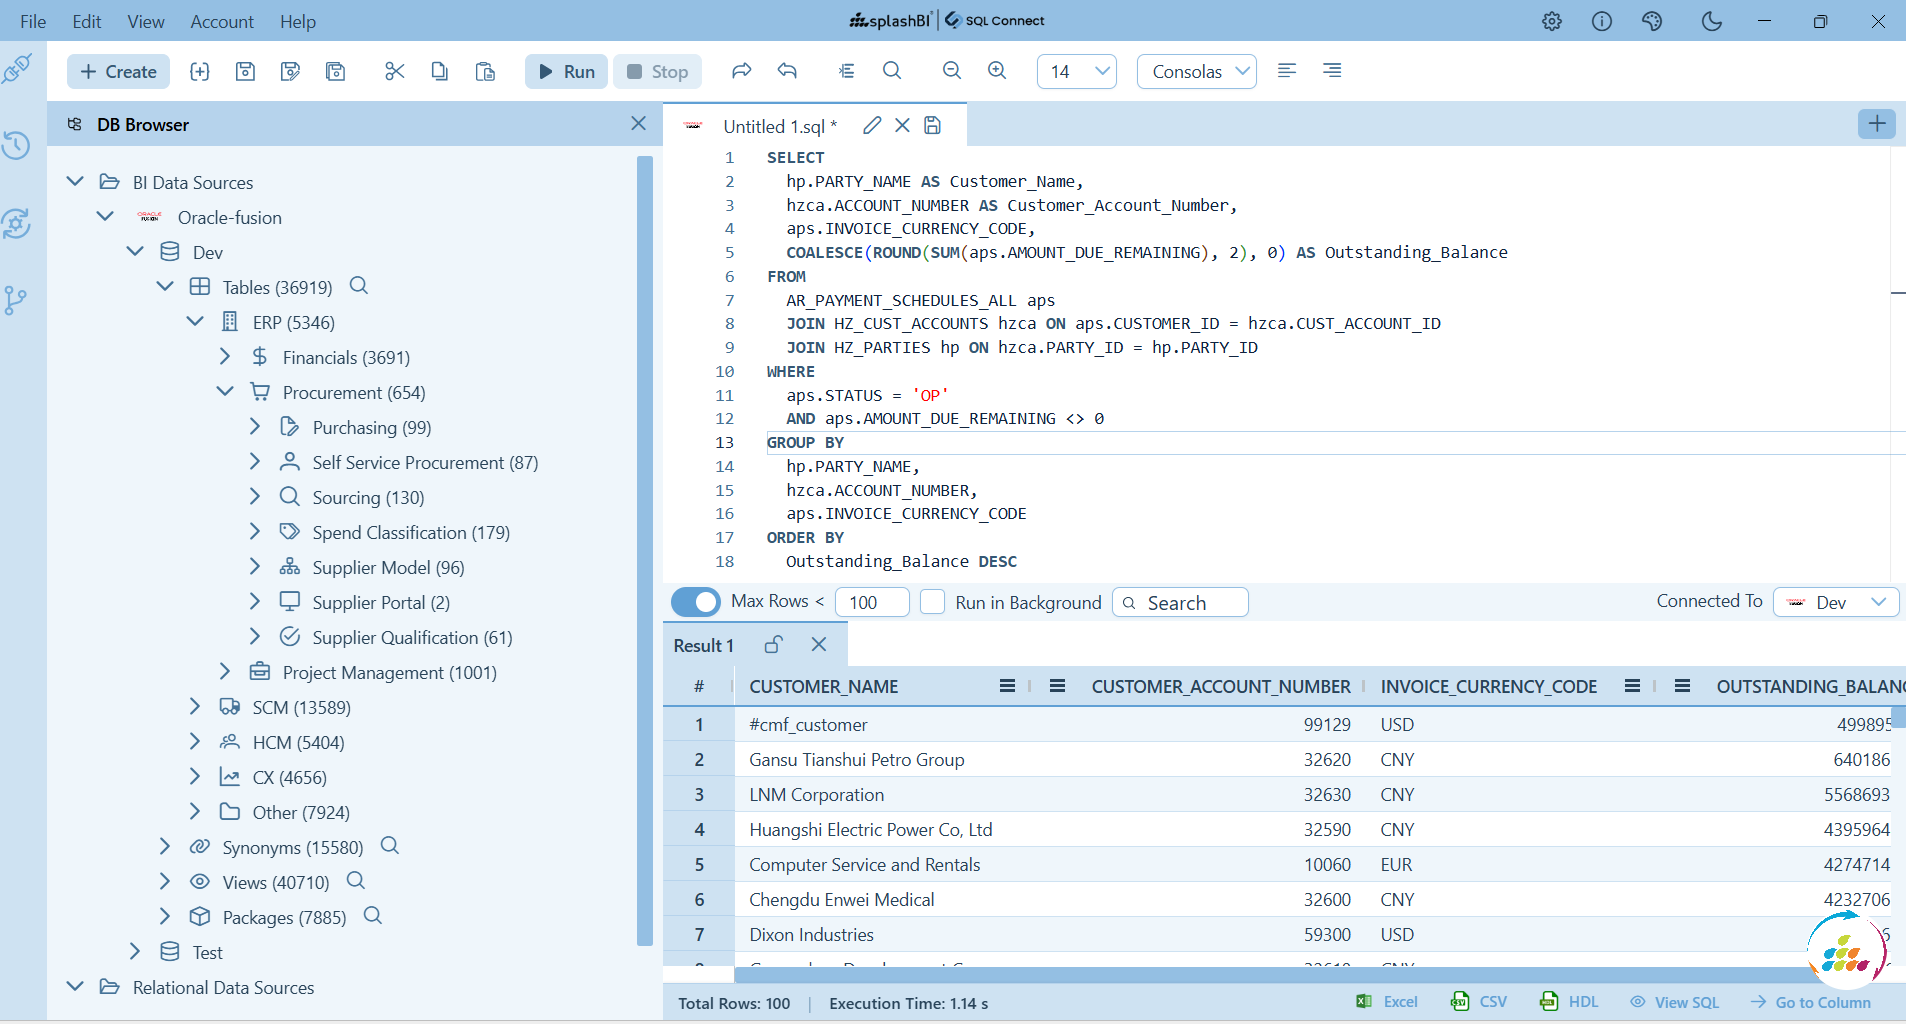Click the Paste clipboard icon

(x=485, y=71)
